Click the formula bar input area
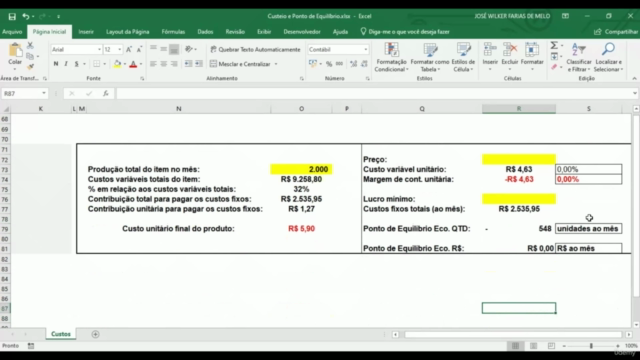640x360 pixels. pos(373,93)
